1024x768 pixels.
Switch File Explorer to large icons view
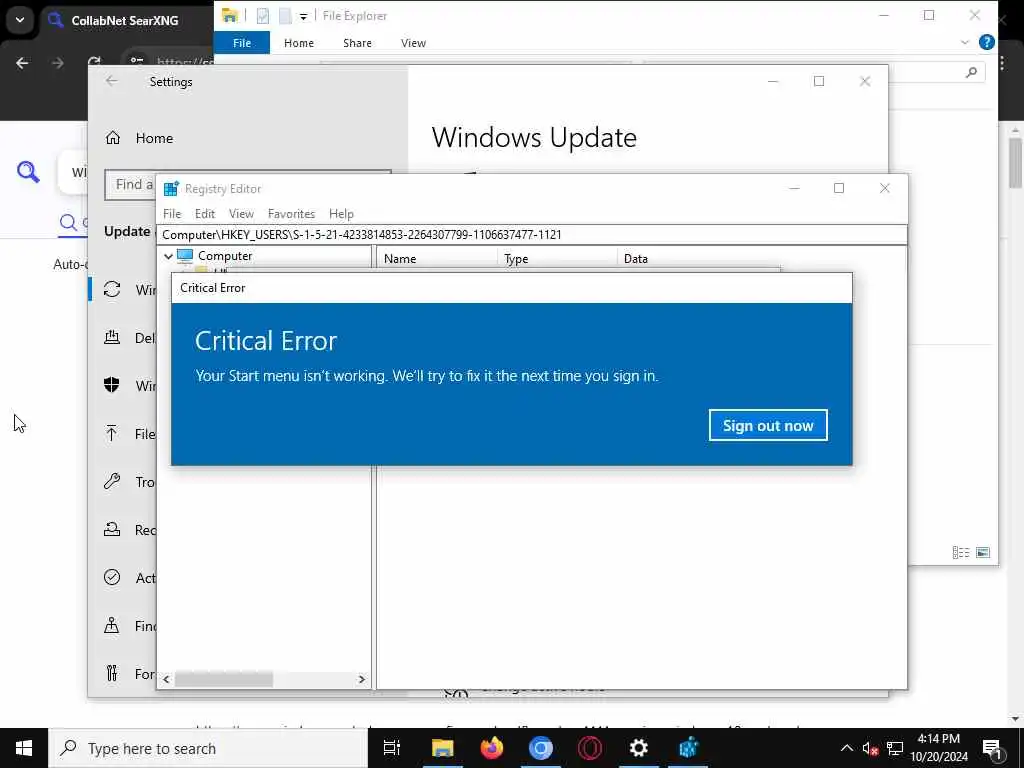[983, 552]
